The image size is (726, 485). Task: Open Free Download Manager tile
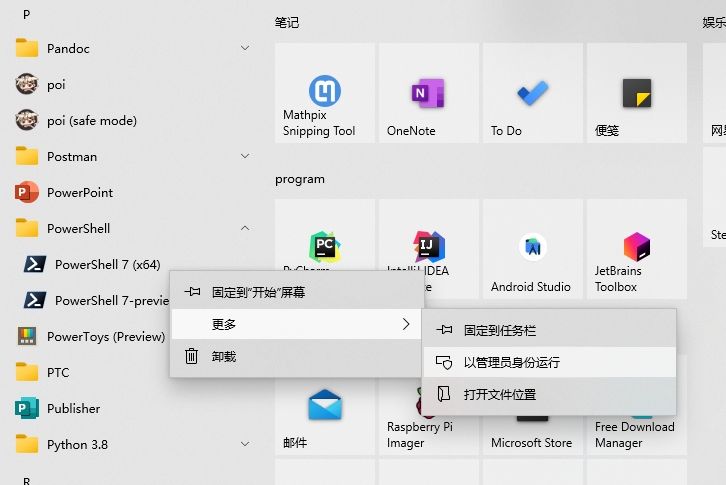click(637, 435)
